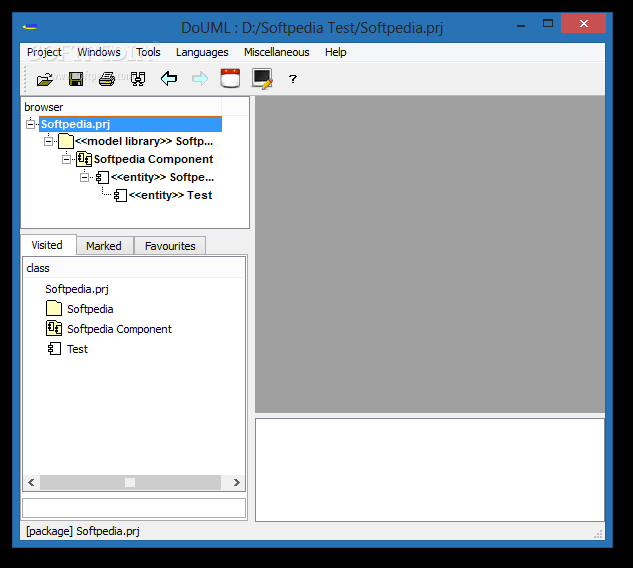Print using the printer toolbar icon
The height and width of the screenshot is (568, 633).
coord(107,79)
